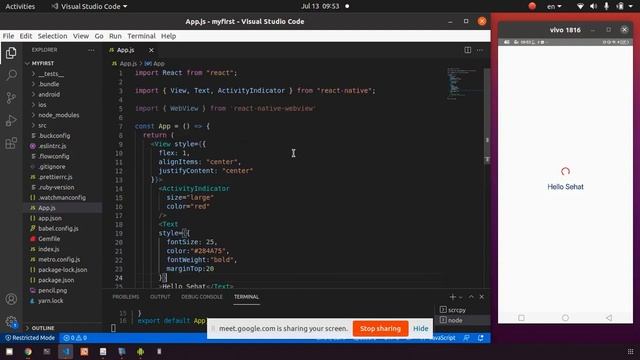The width and height of the screenshot is (640, 360).
Task: Collapse the MYFIRST folder section
Action: (x=43, y=63)
